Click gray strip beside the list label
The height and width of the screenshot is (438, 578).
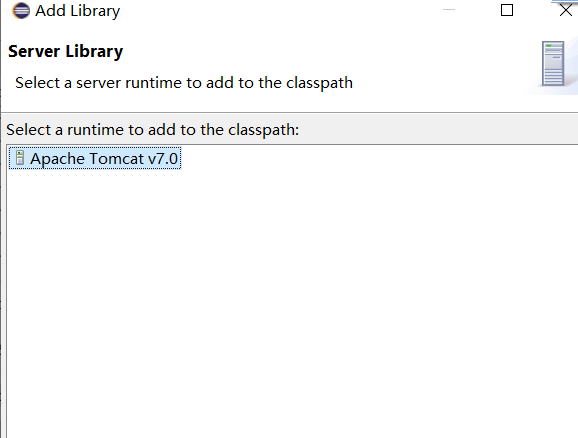(x=439, y=130)
